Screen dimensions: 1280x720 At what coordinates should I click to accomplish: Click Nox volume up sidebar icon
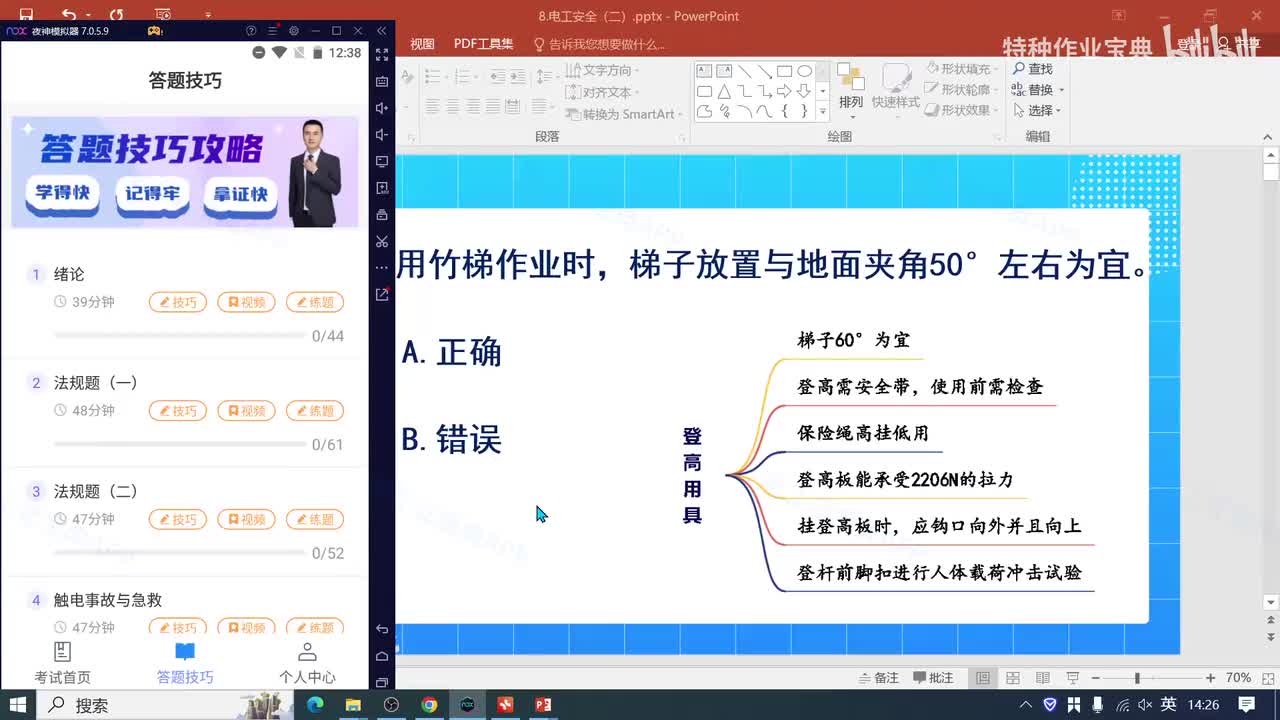[x=382, y=108]
